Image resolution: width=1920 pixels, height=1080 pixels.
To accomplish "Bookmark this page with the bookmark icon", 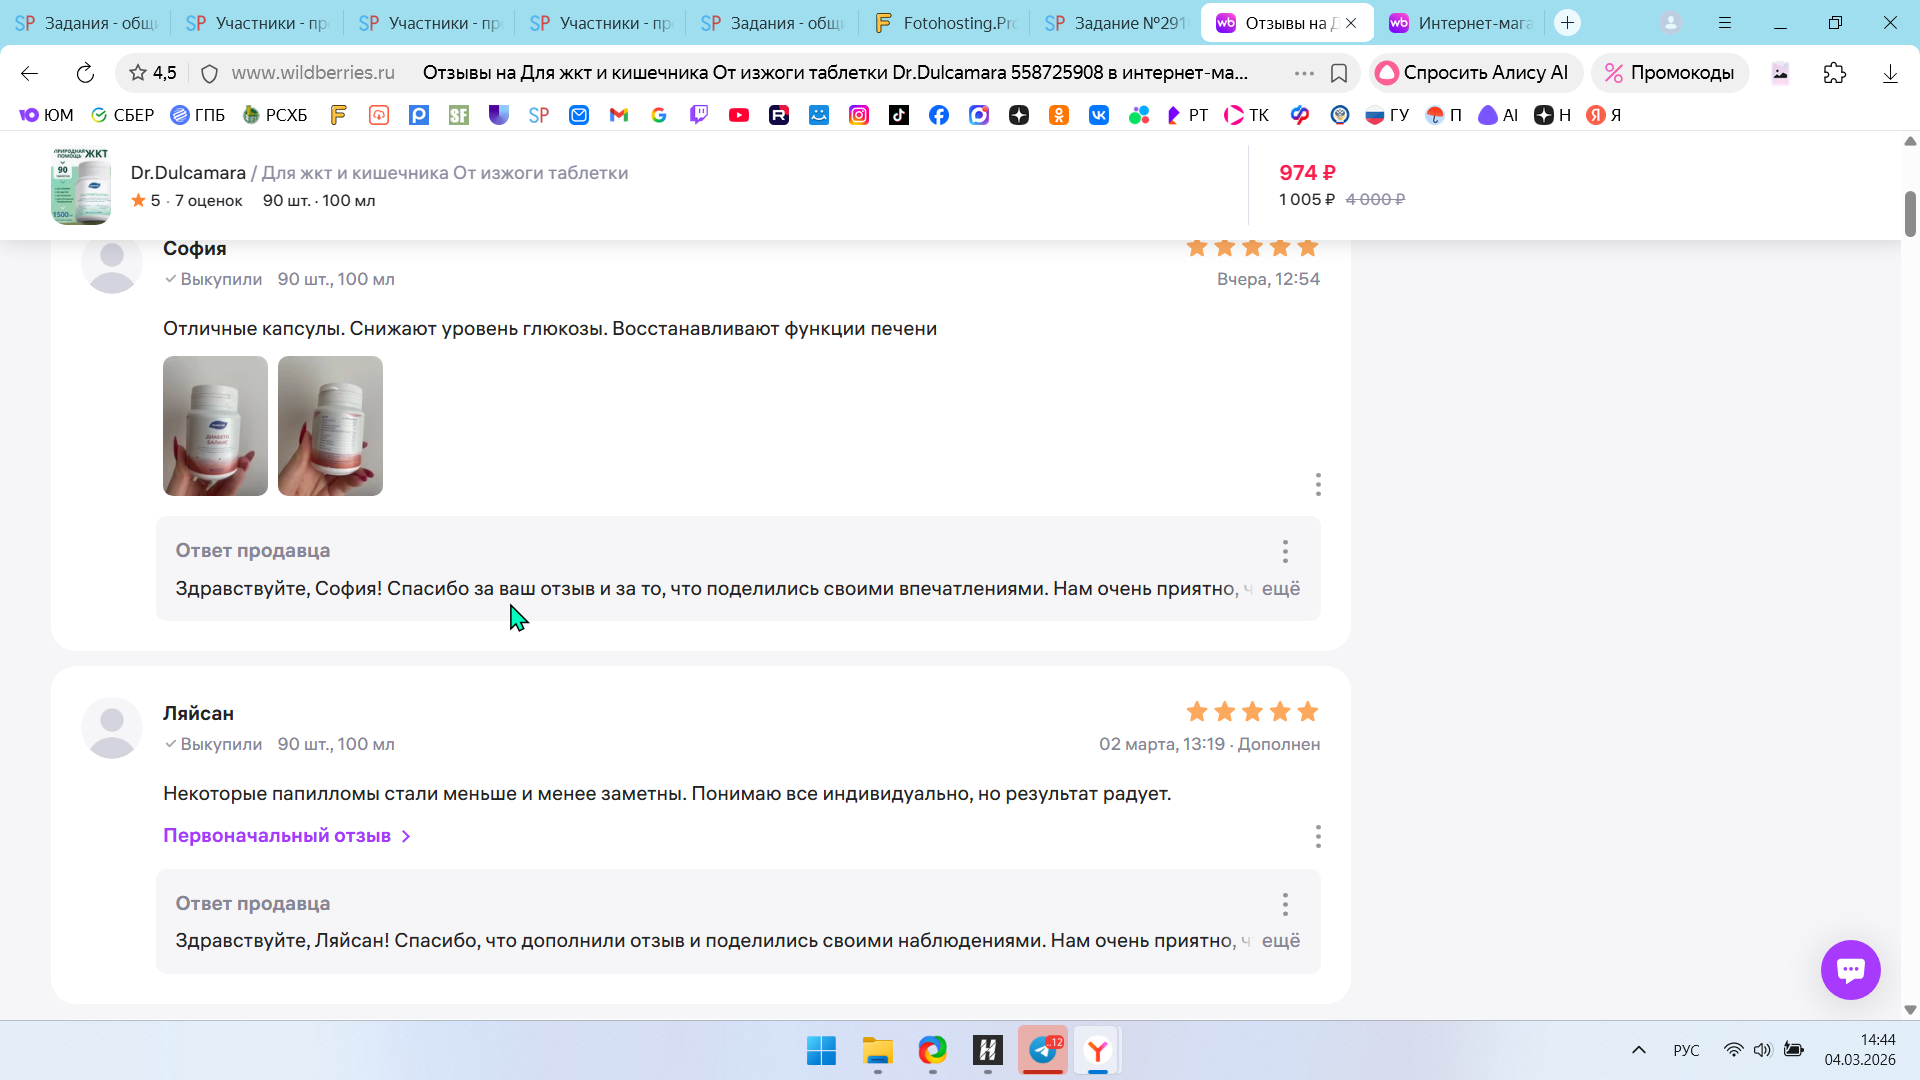I will coord(1339,73).
